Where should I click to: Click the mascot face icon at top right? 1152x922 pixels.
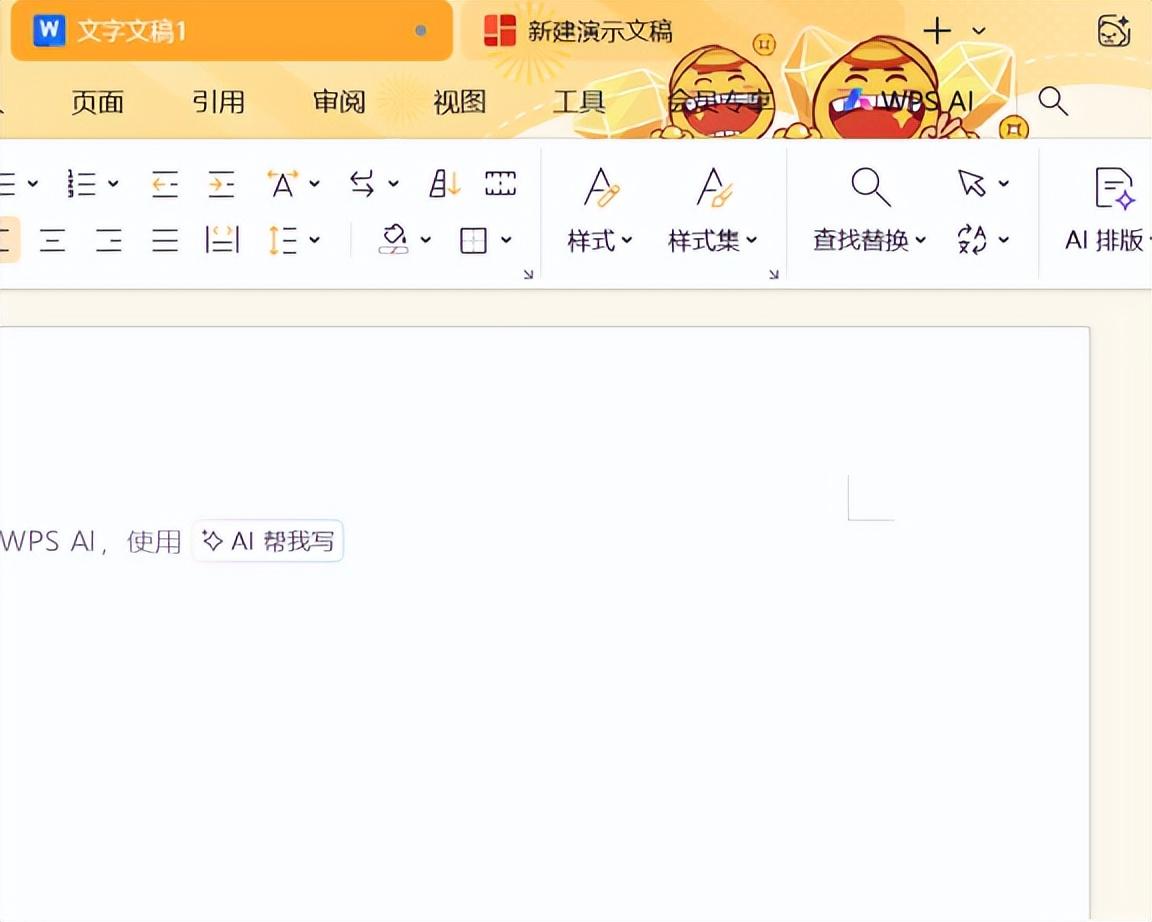(x=1113, y=31)
